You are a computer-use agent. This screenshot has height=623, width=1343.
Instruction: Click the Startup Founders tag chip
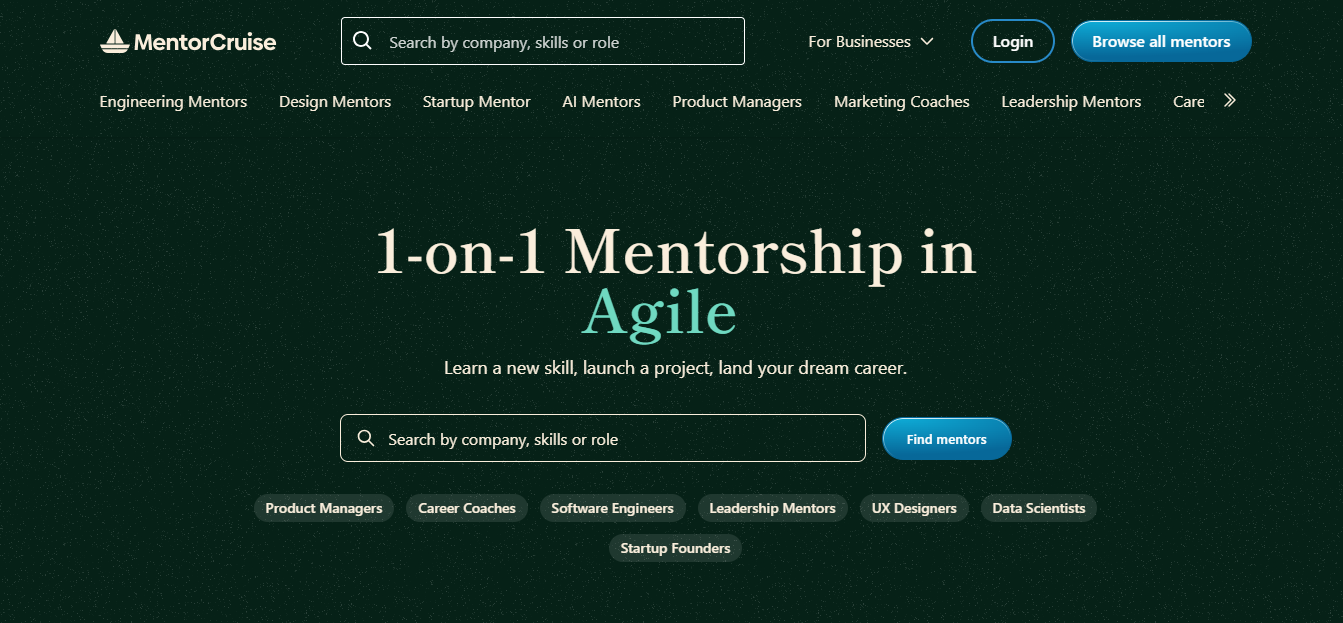675,548
